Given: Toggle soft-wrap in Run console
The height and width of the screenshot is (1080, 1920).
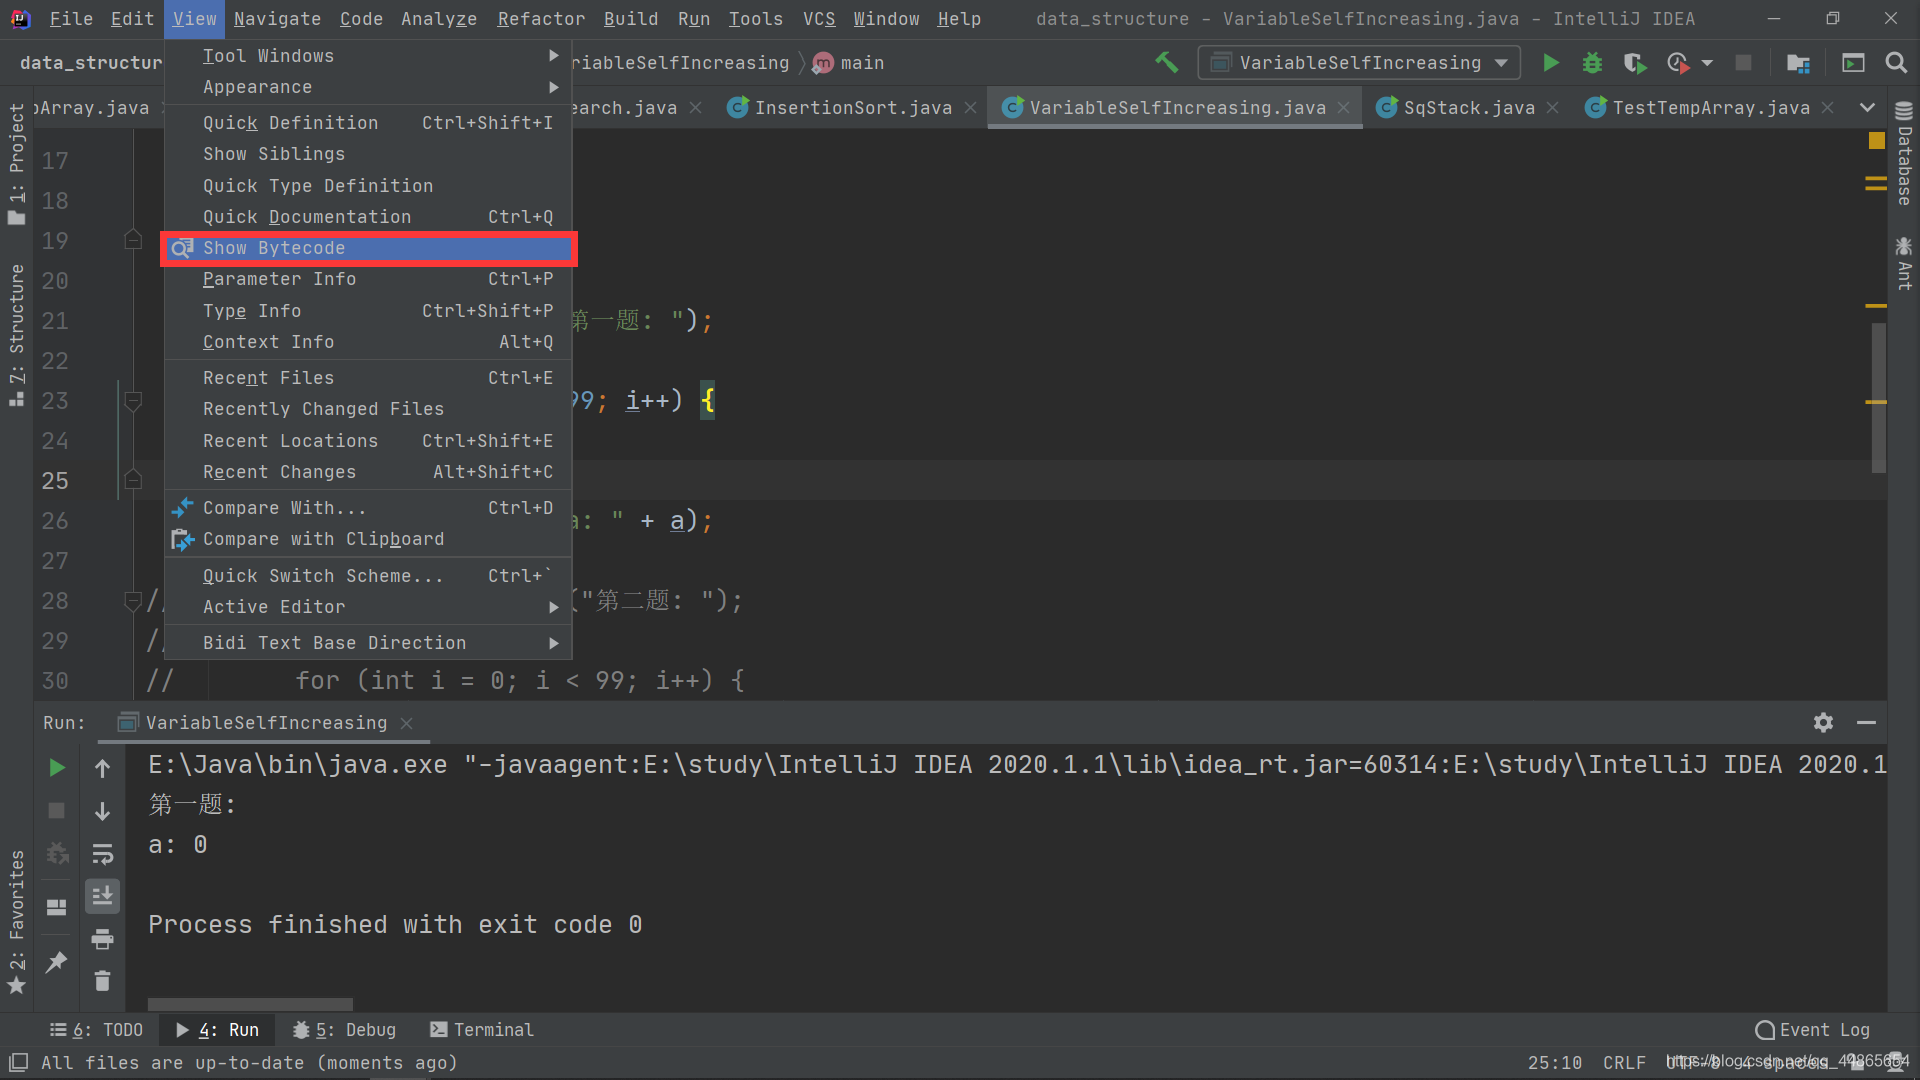Looking at the screenshot, I should (102, 854).
